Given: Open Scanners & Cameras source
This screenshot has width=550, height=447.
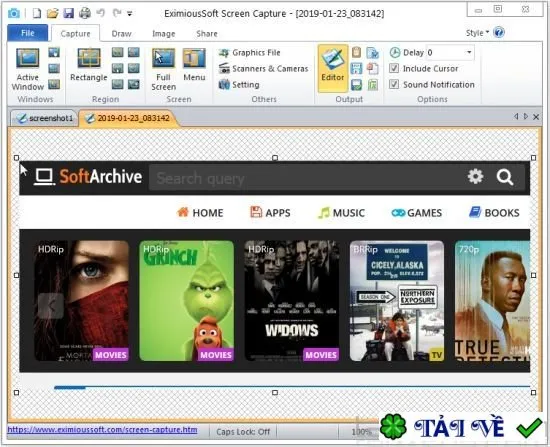Looking at the screenshot, I should (x=263, y=68).
